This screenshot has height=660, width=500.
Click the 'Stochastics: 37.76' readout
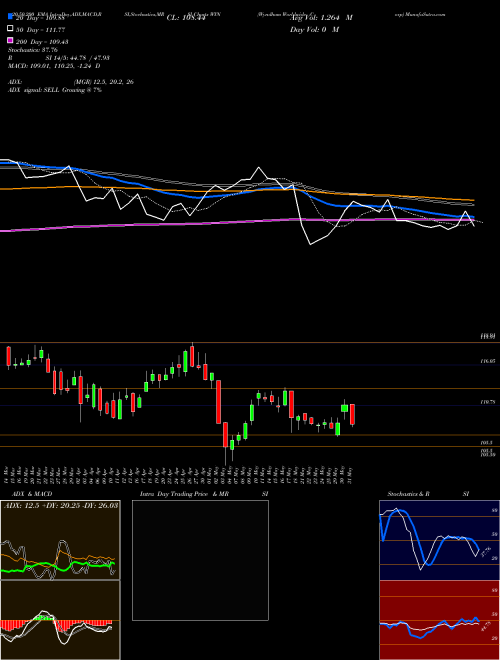click(x=33, y=50)
